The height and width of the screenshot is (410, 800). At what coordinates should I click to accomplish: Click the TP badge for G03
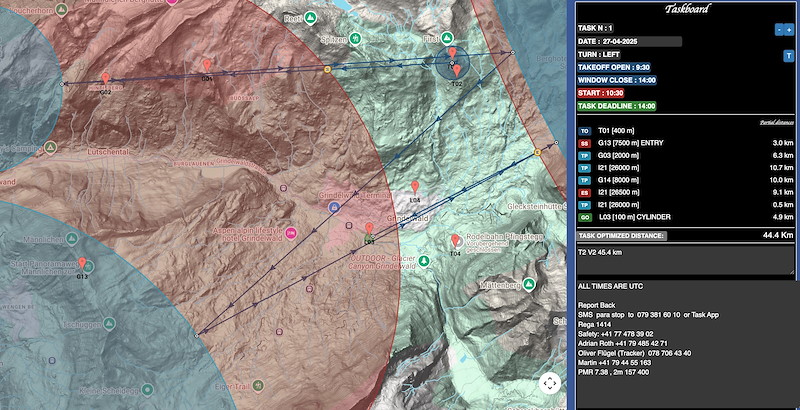click(x=585, y=156)
